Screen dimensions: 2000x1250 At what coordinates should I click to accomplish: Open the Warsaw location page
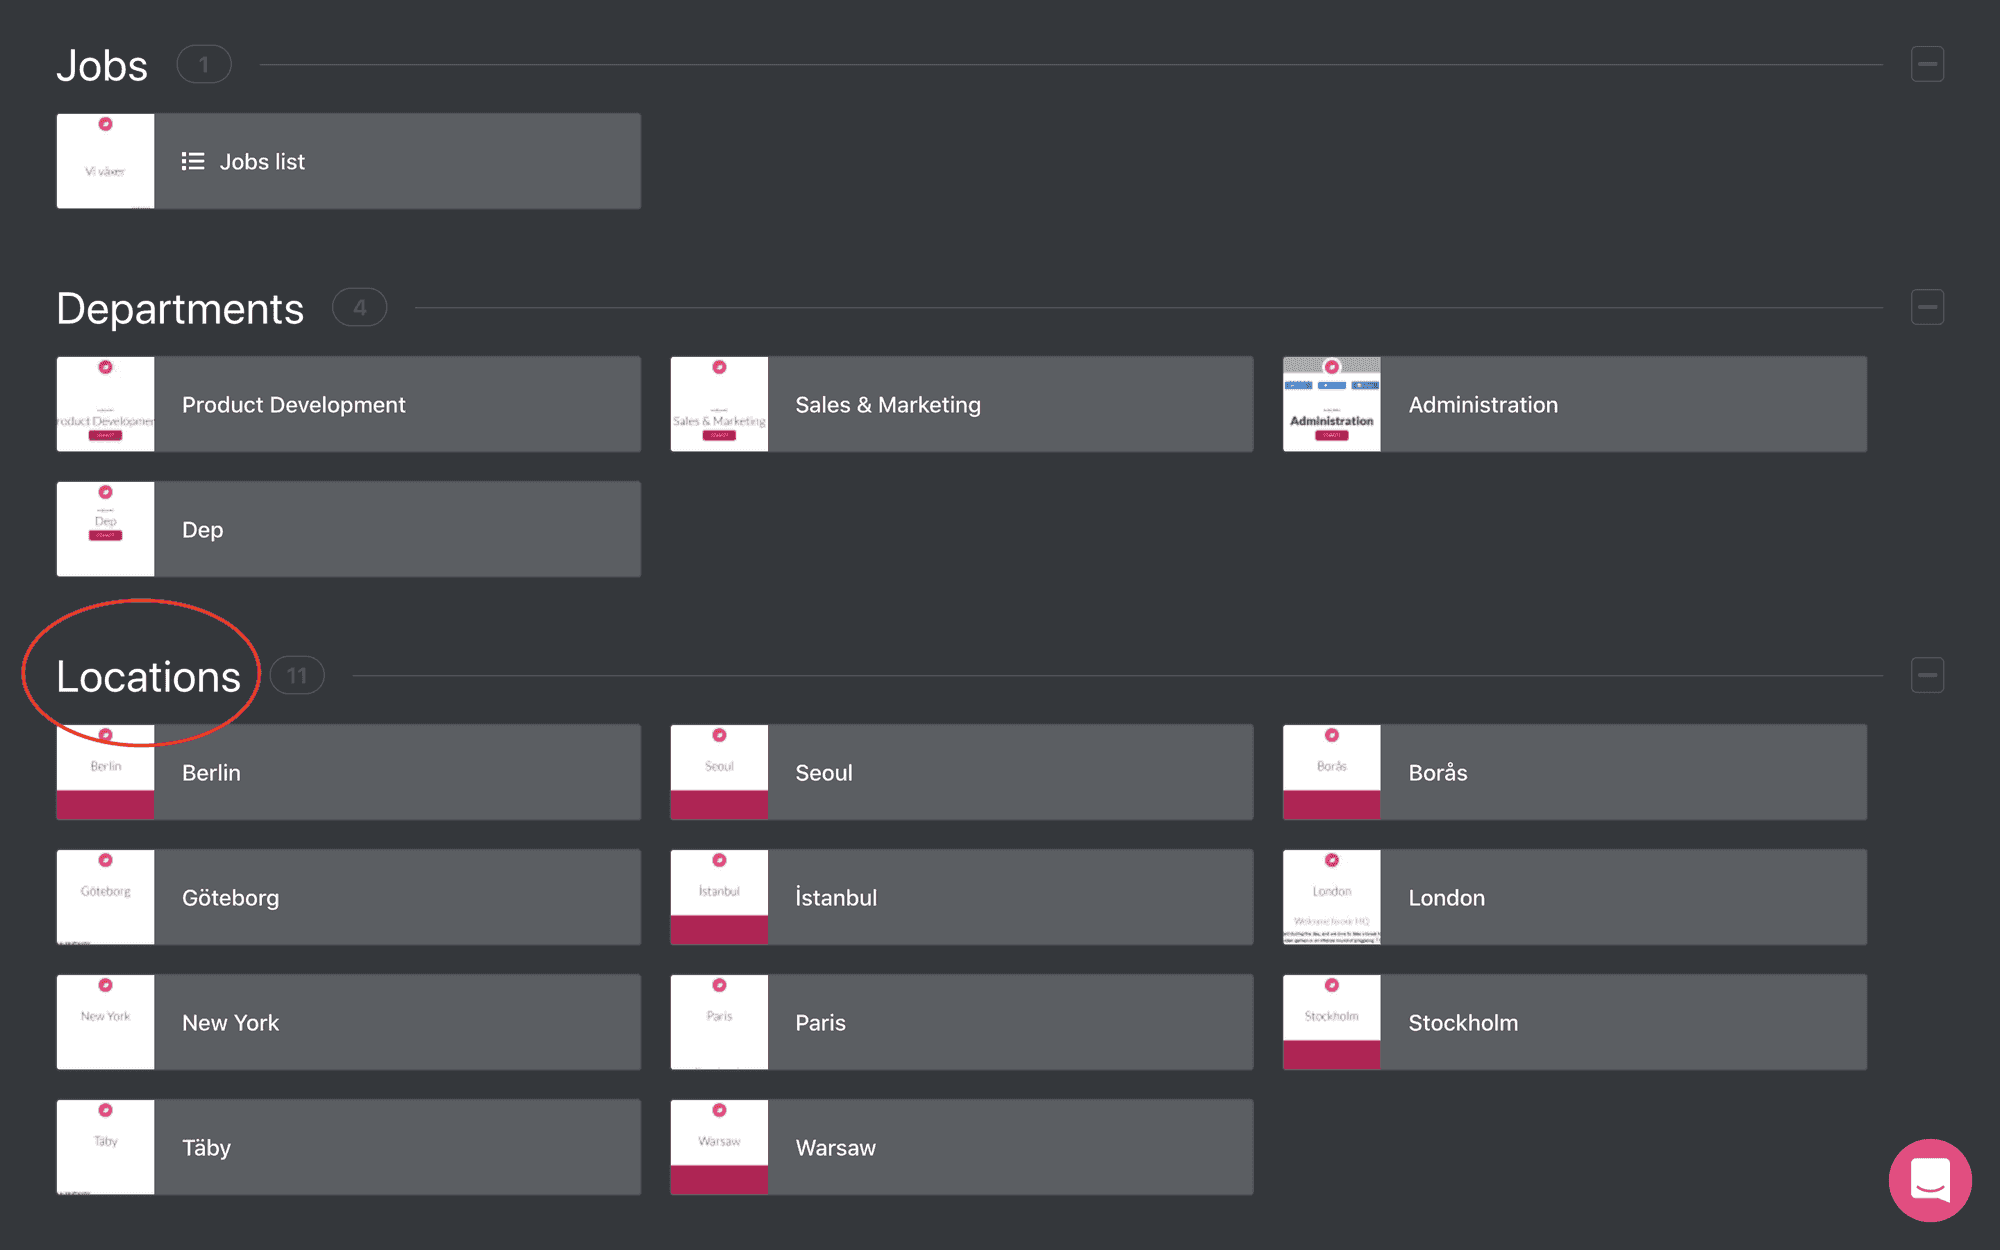tap(961, 1147)
